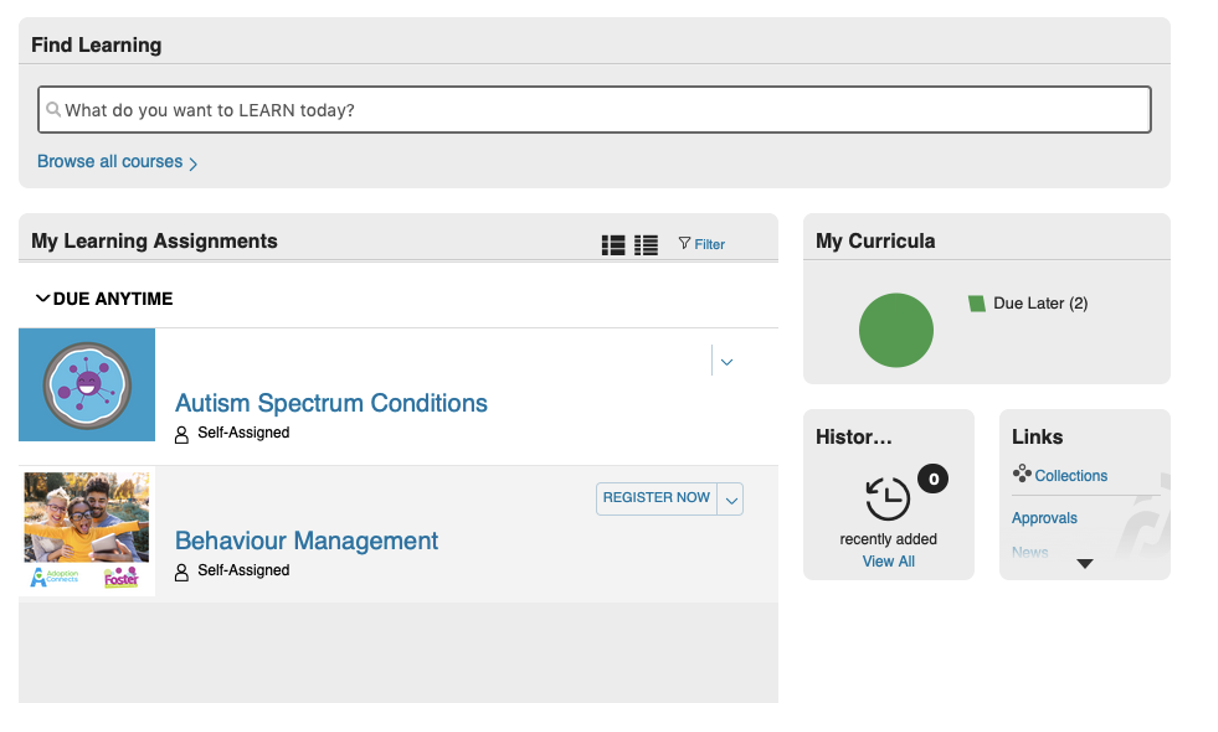The image size is (1218, 732).
Task: Click the My Learning Assignments heading
Action: pyautogui.click(x=154, y=241)
